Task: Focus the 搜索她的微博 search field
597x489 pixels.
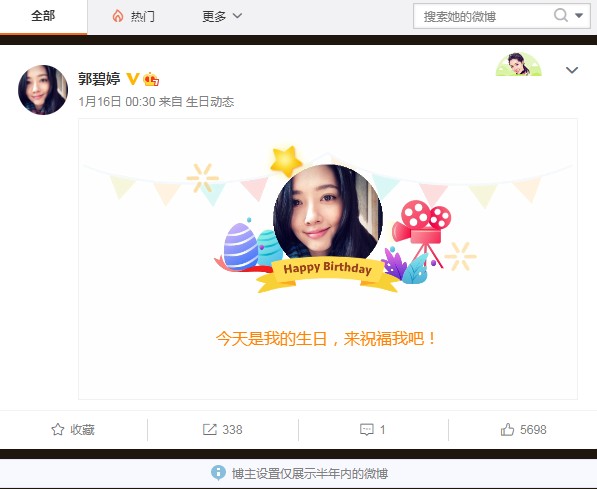Action: [484, 16]
